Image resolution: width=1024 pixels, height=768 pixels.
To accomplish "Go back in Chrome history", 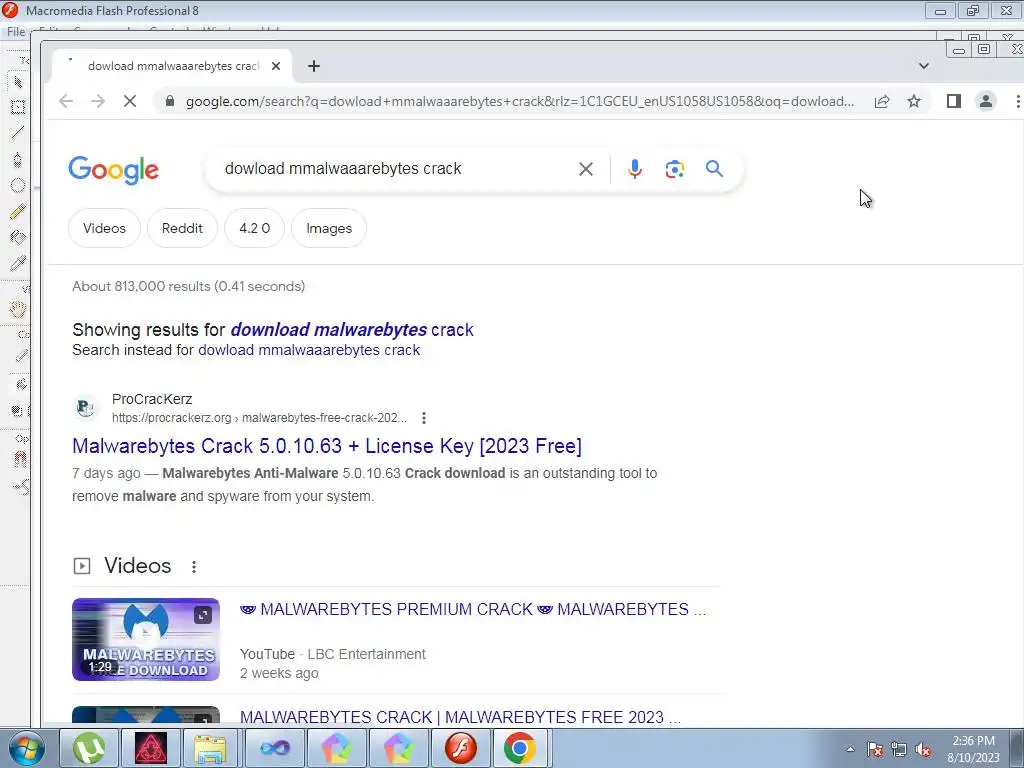I will point(66,101).
